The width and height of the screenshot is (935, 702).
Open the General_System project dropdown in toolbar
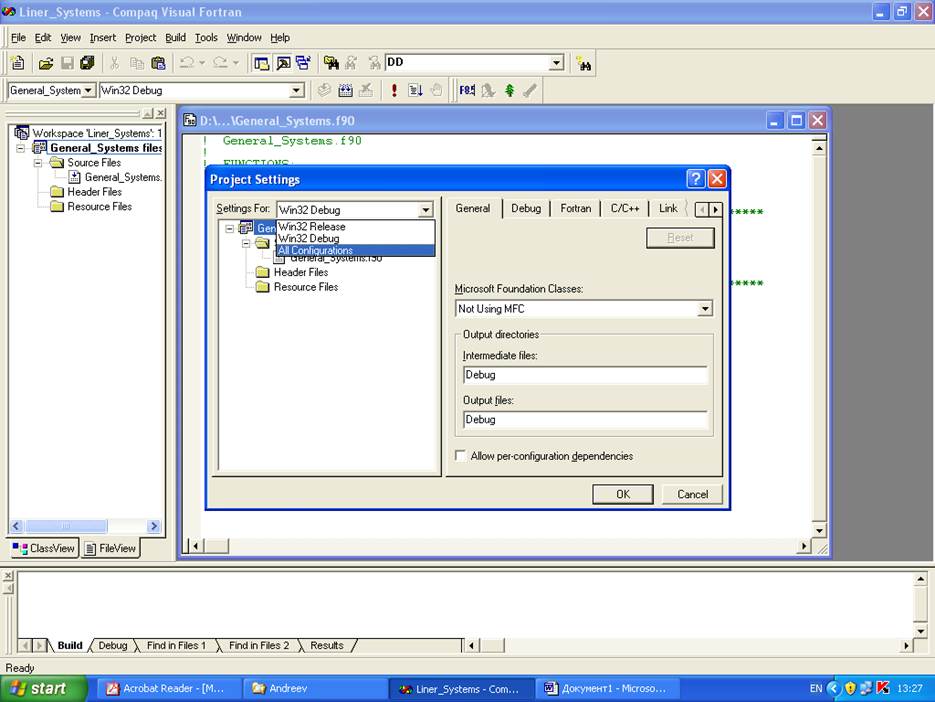[x=88, y=91]
